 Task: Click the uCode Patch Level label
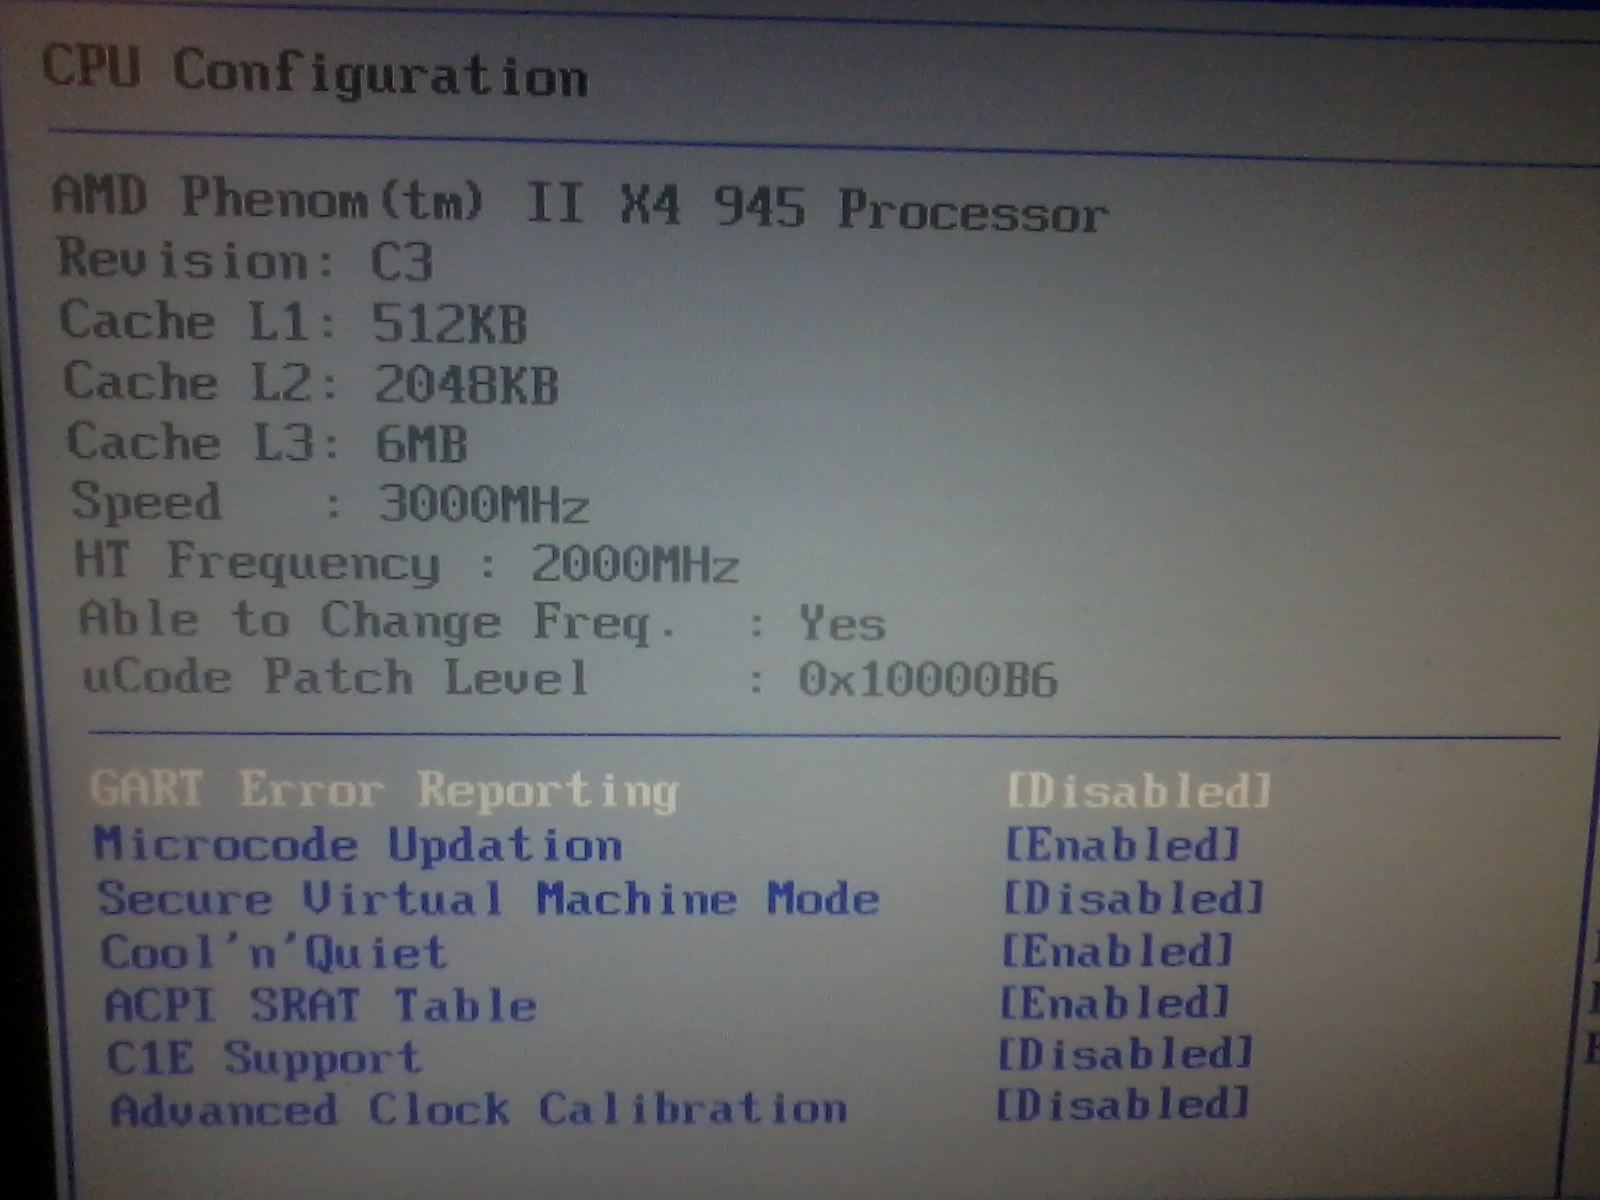(x=335, y=678)
